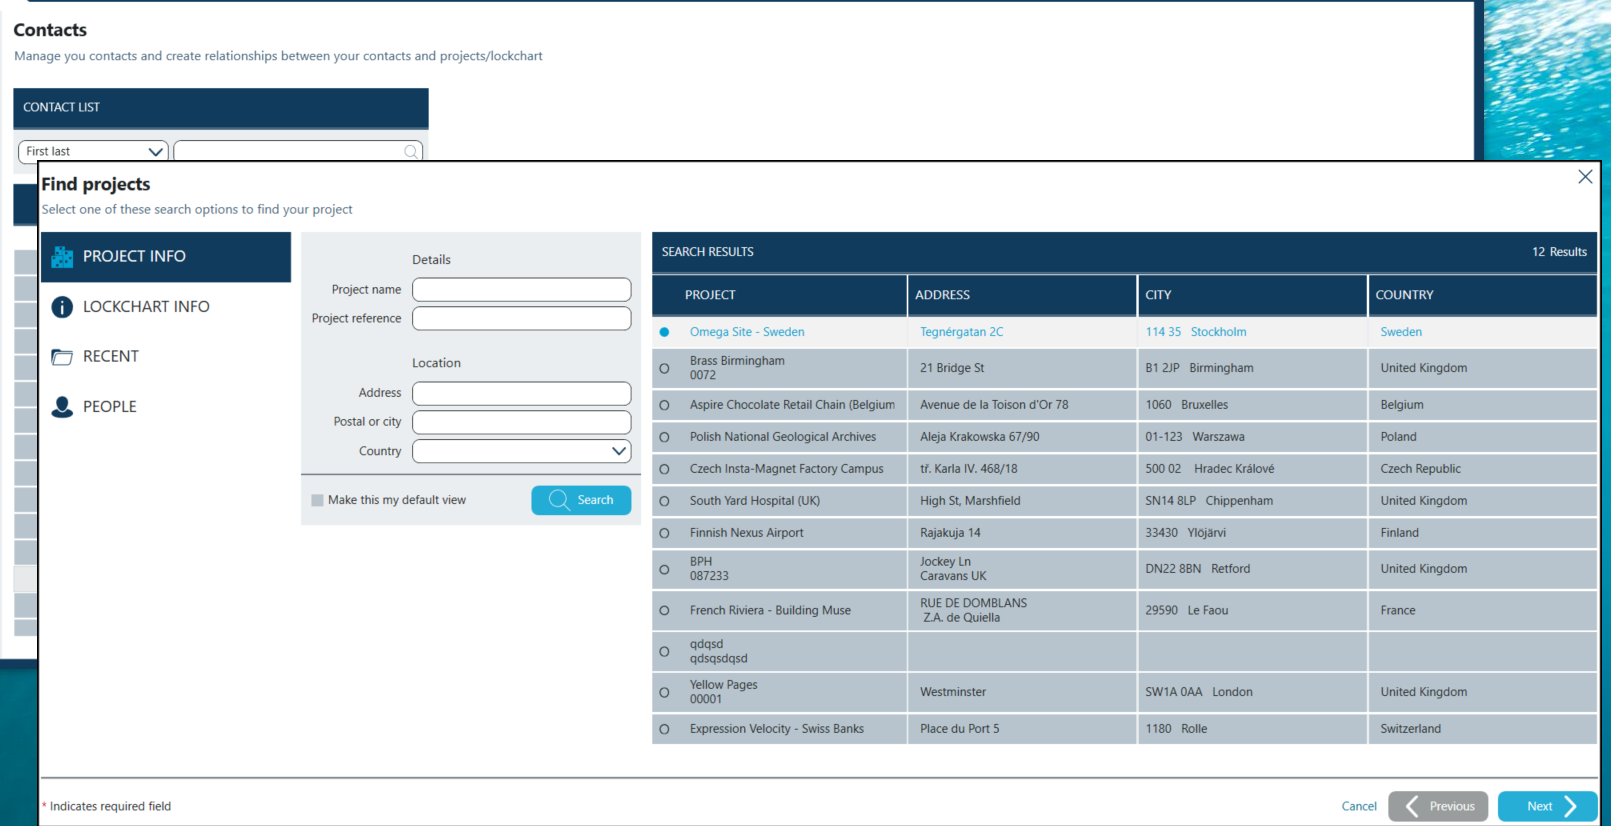The height and width of the screenshot is (826, 1611).
Task: Click the magnifier icon in contact search
Action: coord(411,152)
